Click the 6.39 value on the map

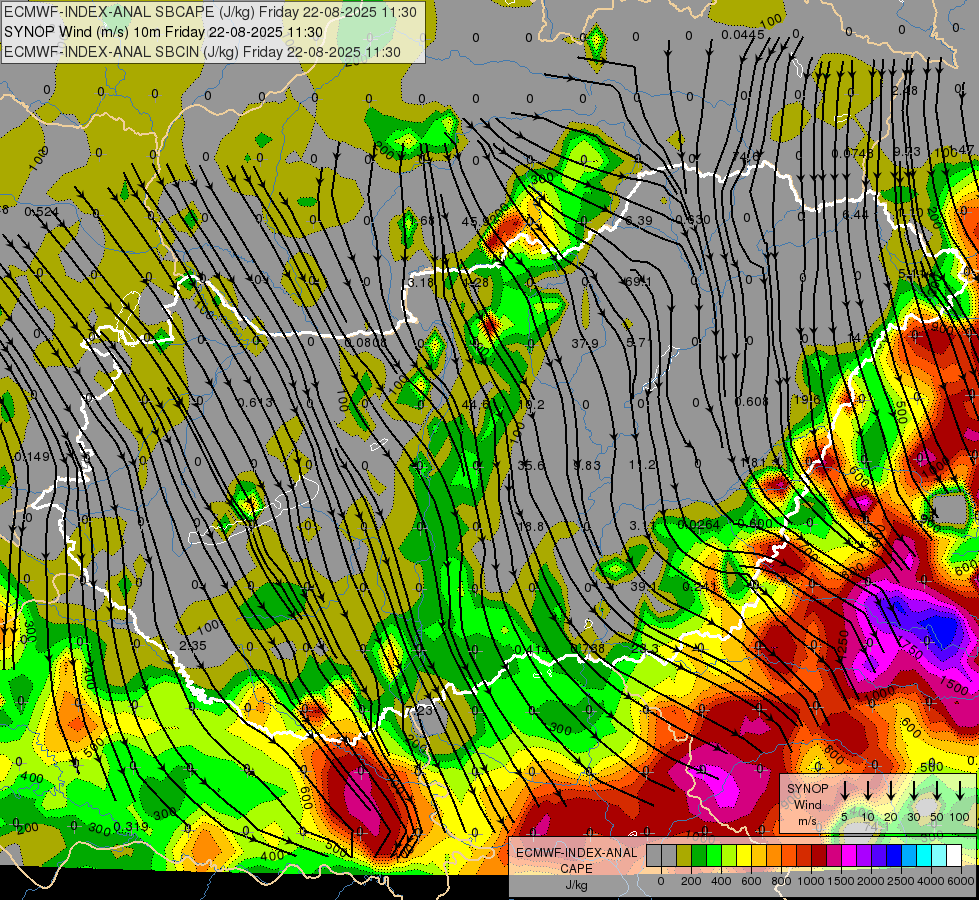point(639,220)
